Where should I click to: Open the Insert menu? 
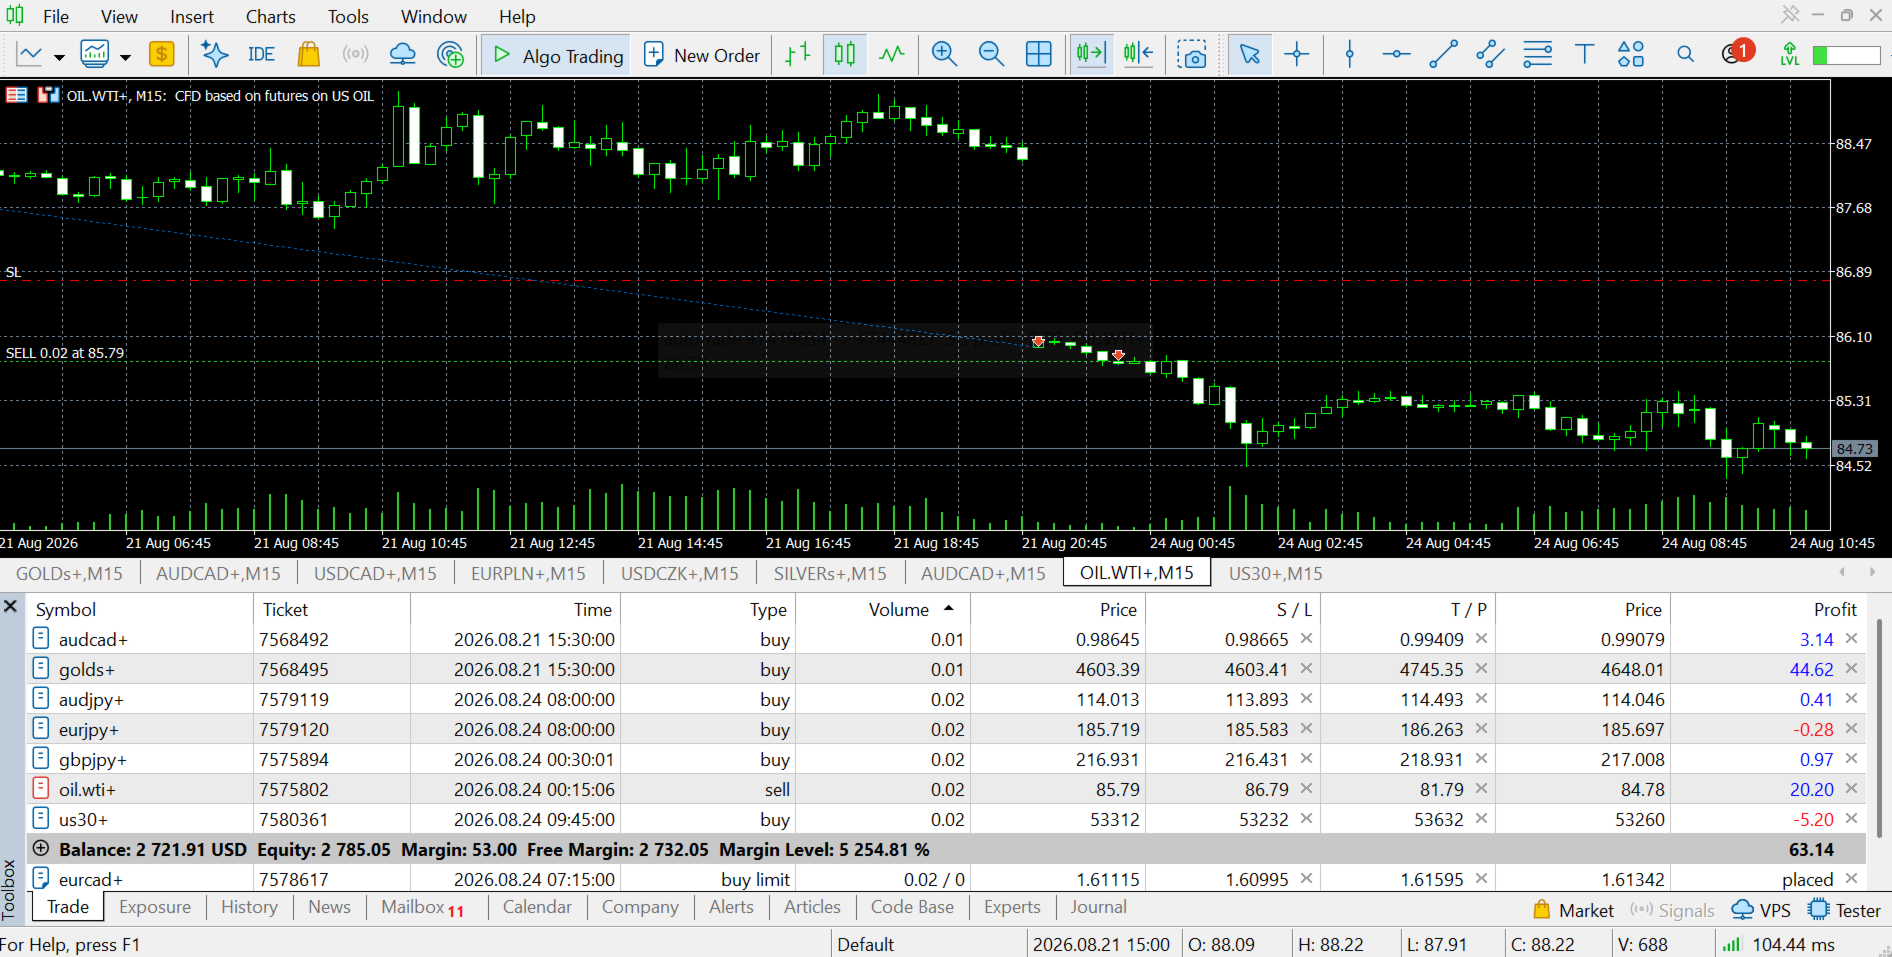(x=191, y=17)
